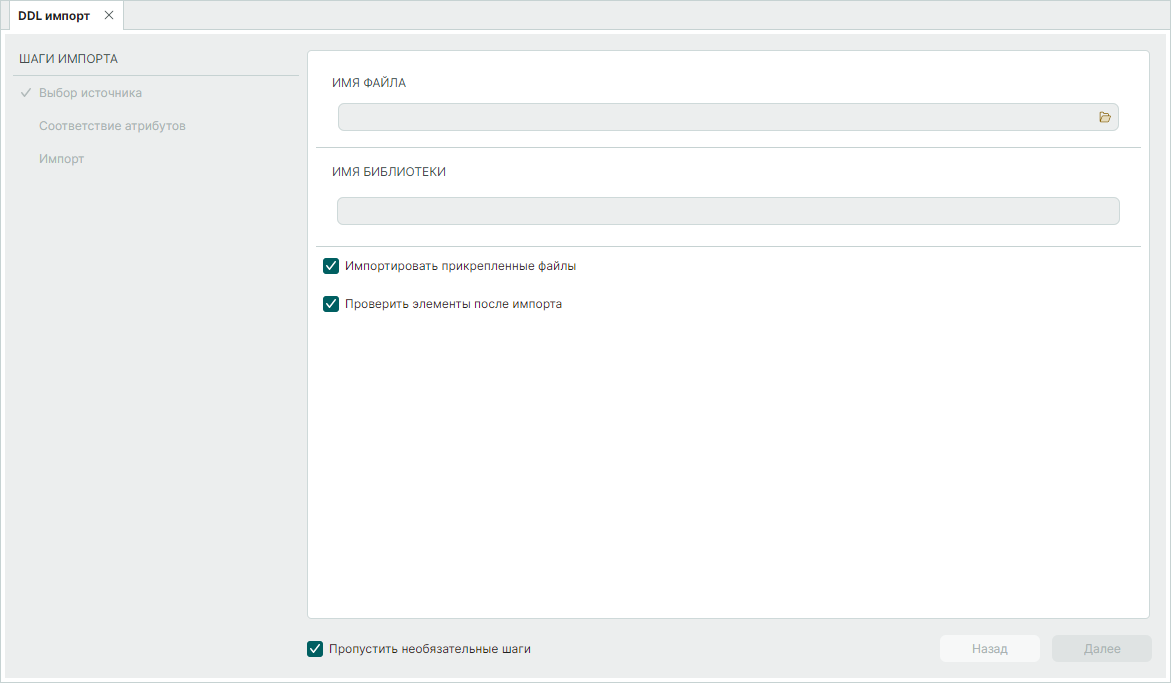Toggle Импортировать прикрепленные файлы checkbox
This screenshot has width=1171, height=683.
(x=331, y=266)
